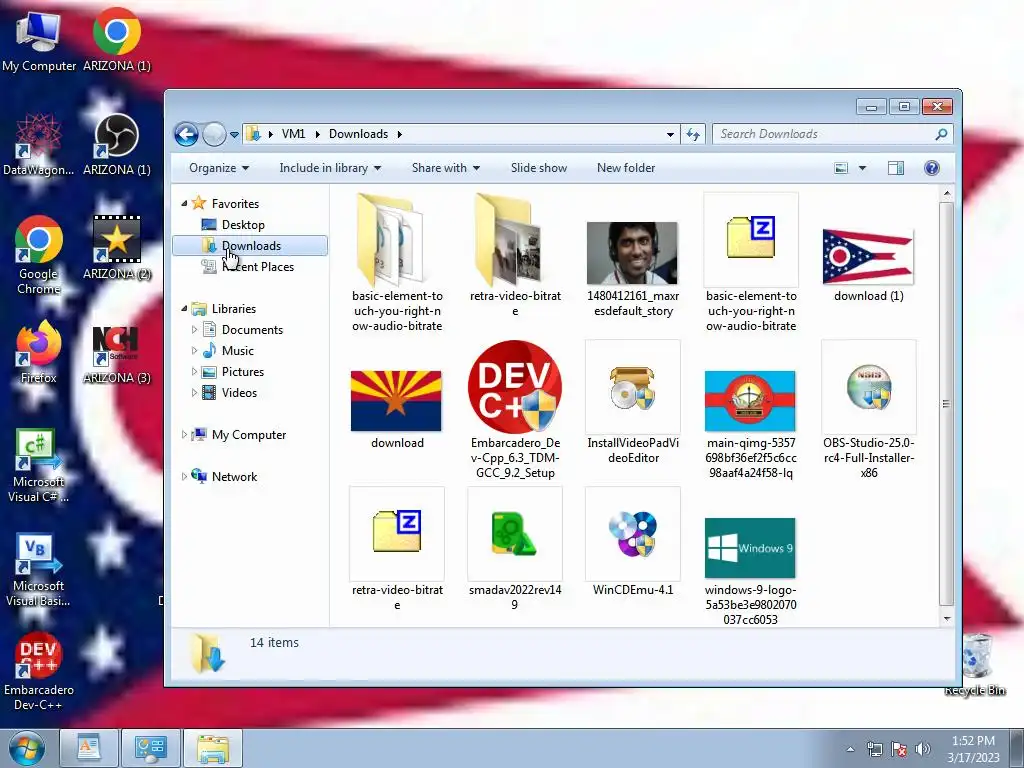The height and width of the screenshot is (768, 1024).
Task: Open Microsoft Visual C# desktop shortcut
Action: click(39, 465)
